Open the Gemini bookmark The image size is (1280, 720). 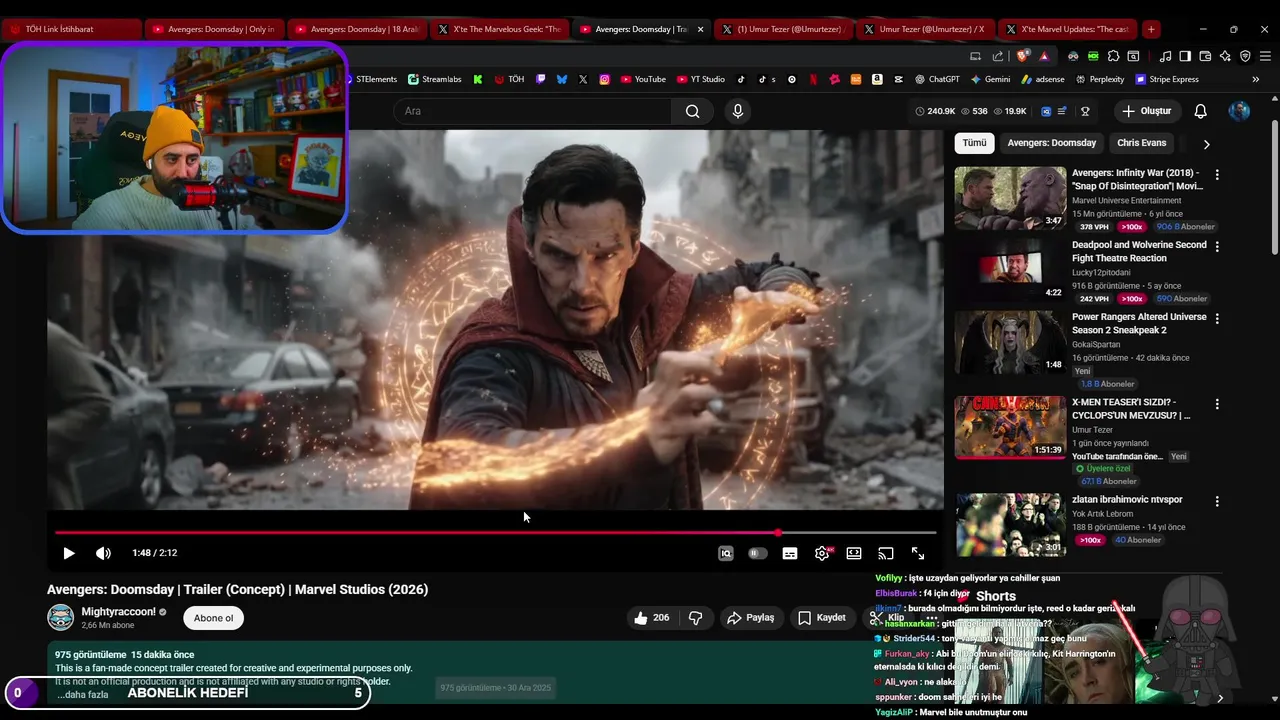[x=990, y=79]
